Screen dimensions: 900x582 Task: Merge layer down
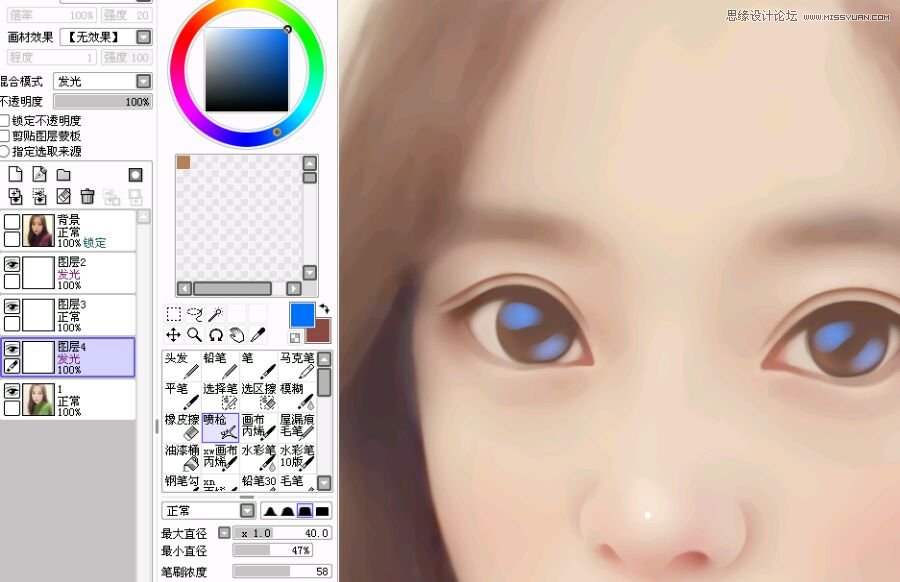pyautogui.click(x=40, y=197)
